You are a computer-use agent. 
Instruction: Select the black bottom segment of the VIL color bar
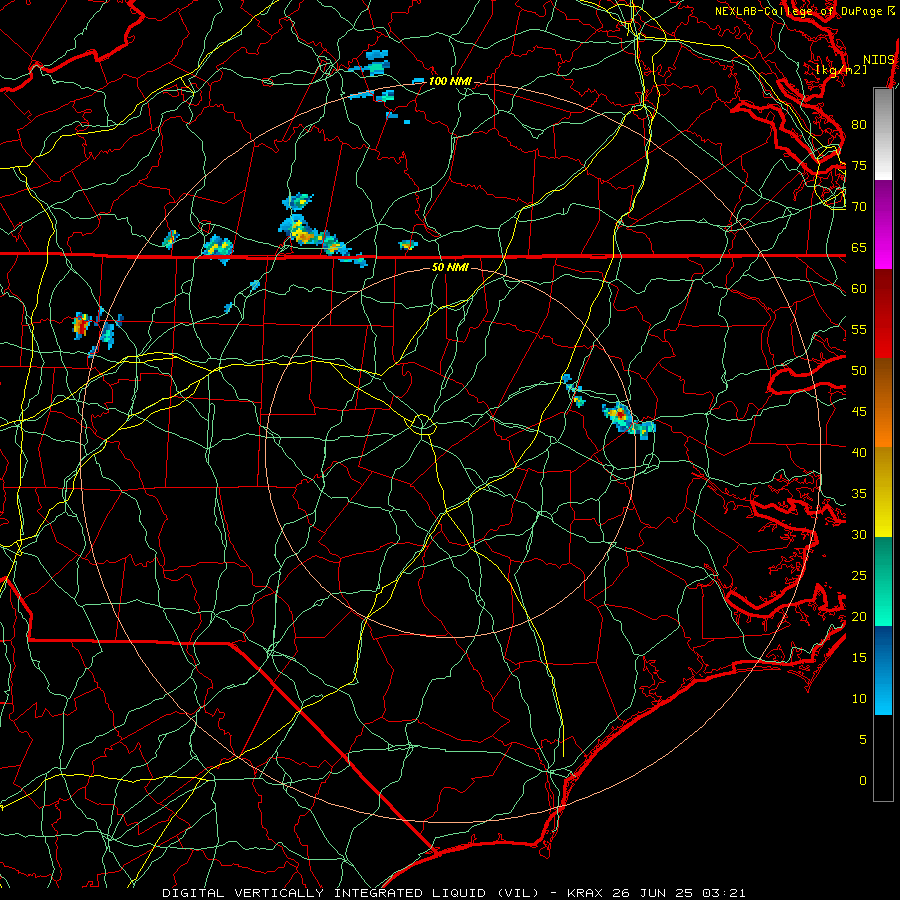coord(883,758)
